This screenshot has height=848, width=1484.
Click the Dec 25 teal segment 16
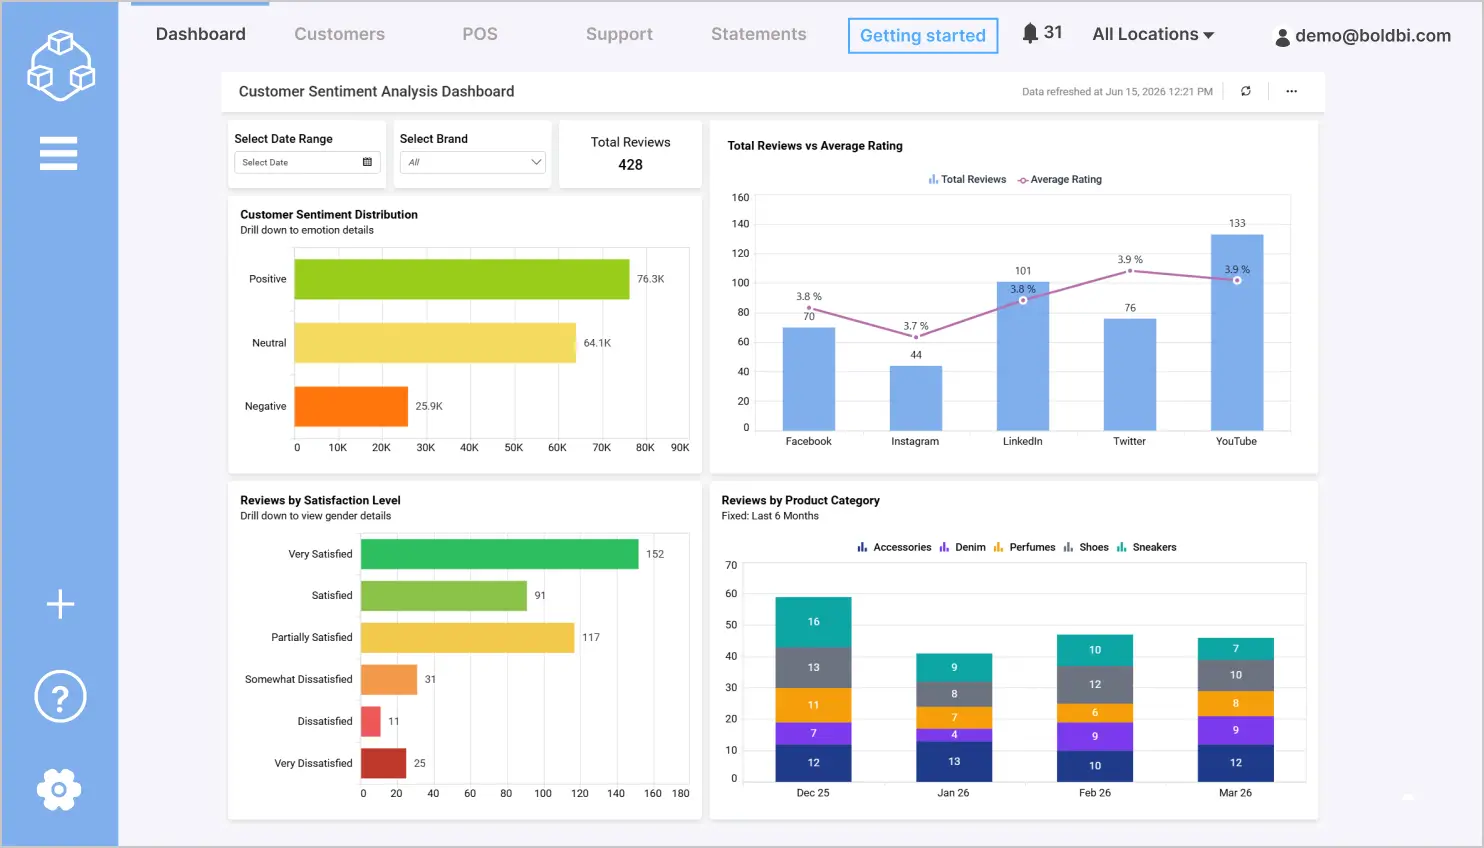coord(814,622)
